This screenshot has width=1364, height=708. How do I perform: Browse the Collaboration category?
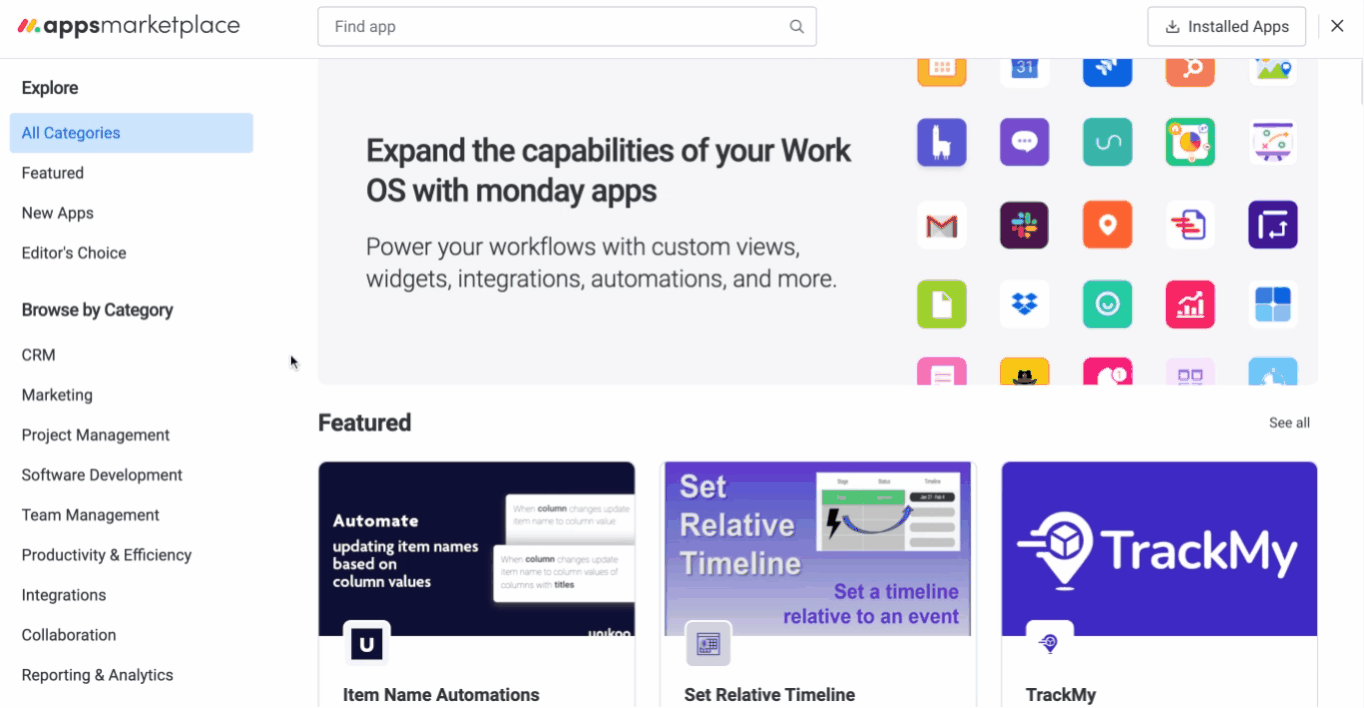pyautogui.click(x=69, y=635)
